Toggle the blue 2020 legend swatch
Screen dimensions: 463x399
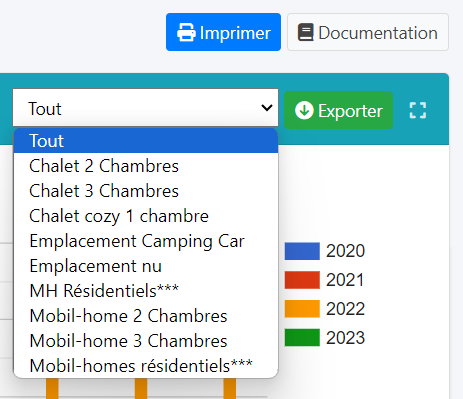pos(302,251)
